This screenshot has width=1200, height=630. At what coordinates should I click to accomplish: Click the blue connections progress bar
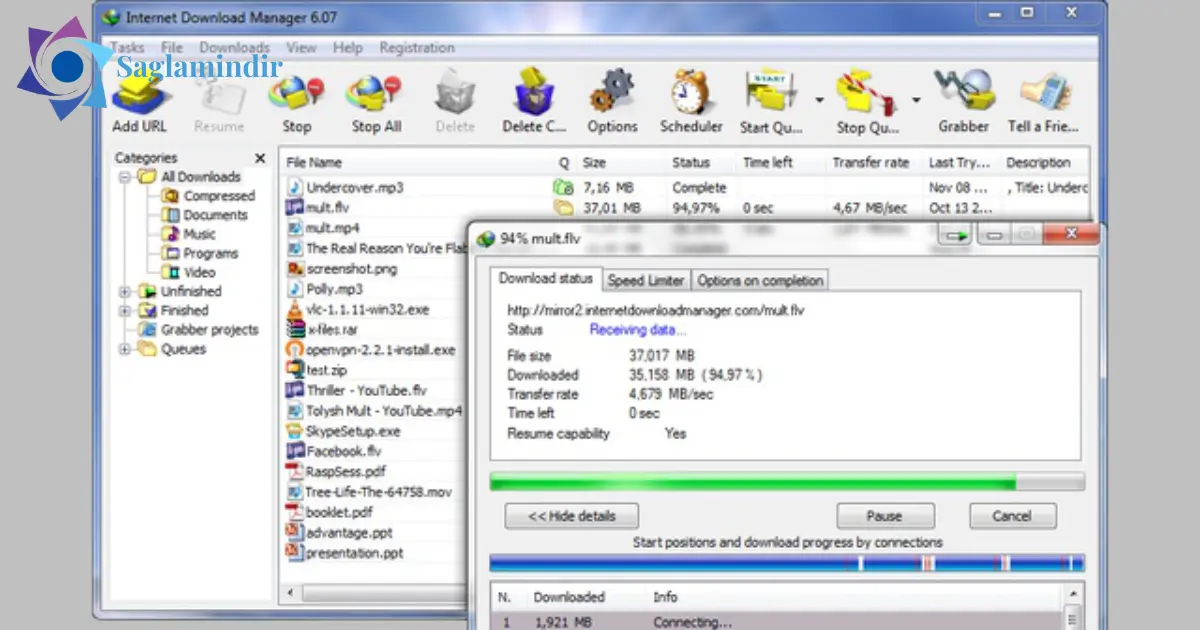tap(786, 563)
